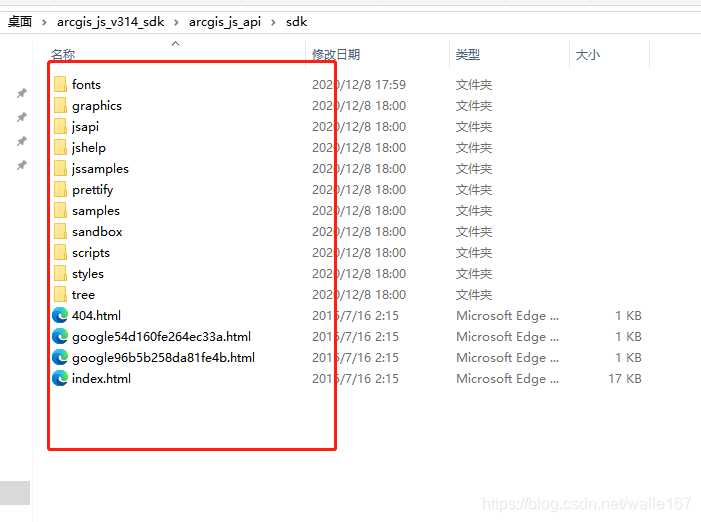The image size is (701, 522).
Task: Select the sandbox folder name
Action: pyautogui.click(x=97, y=232)
